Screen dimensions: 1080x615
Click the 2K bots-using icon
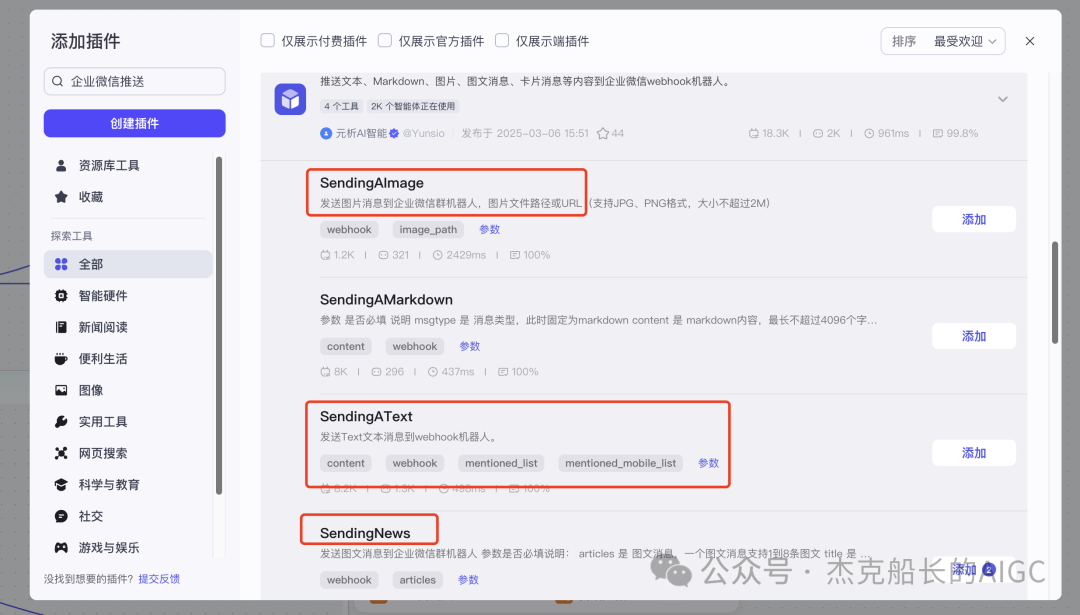click(818, 133)
